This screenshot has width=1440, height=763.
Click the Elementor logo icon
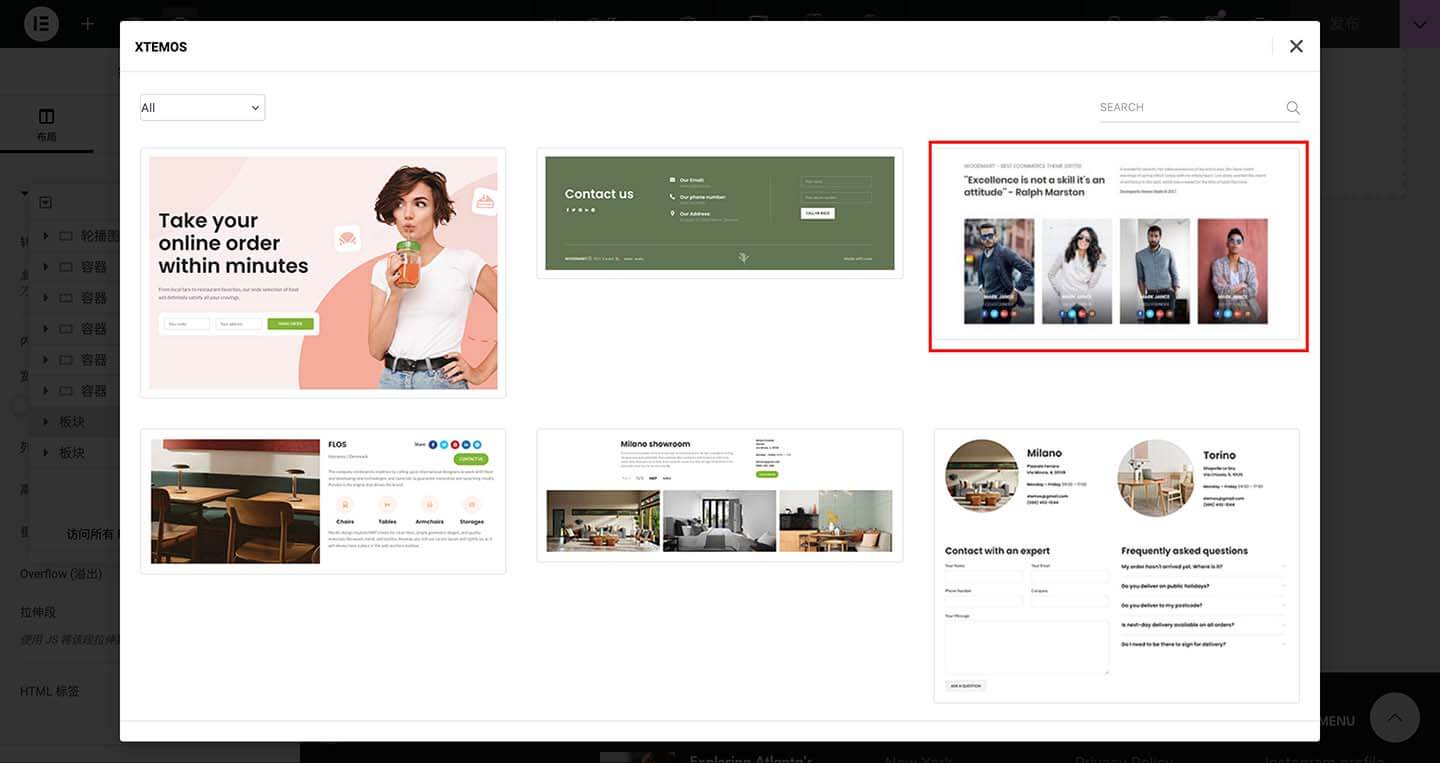click(x=42, y=24)
